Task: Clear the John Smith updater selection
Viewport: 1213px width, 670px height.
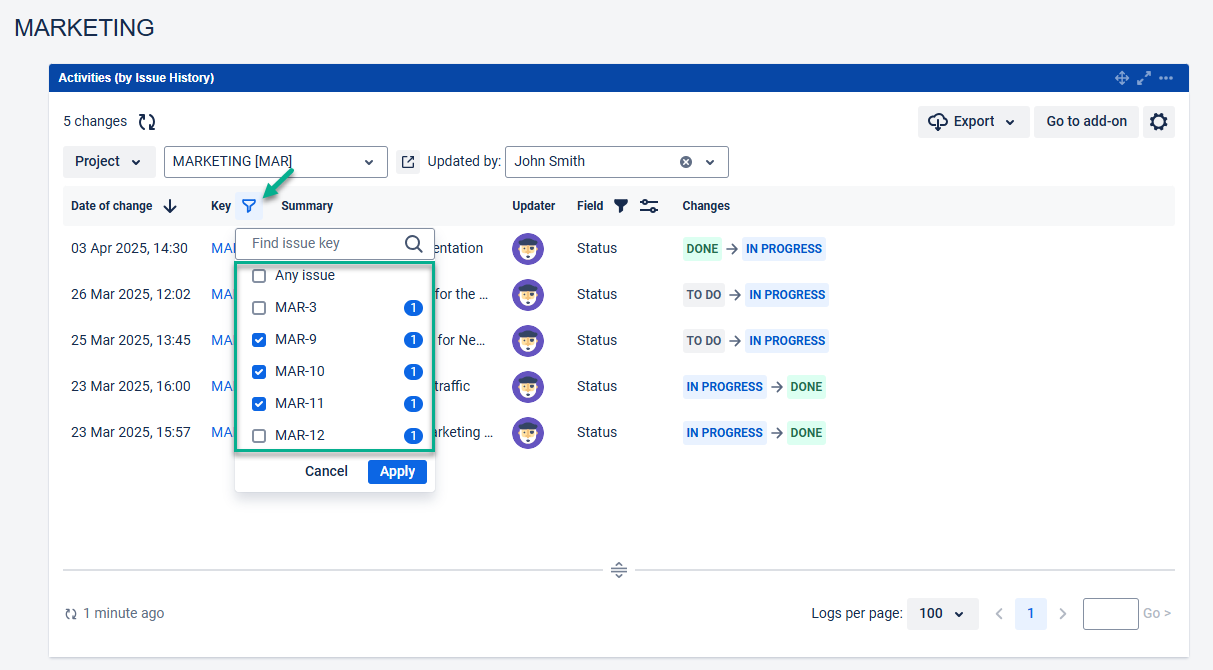Action: pos(686,162)
